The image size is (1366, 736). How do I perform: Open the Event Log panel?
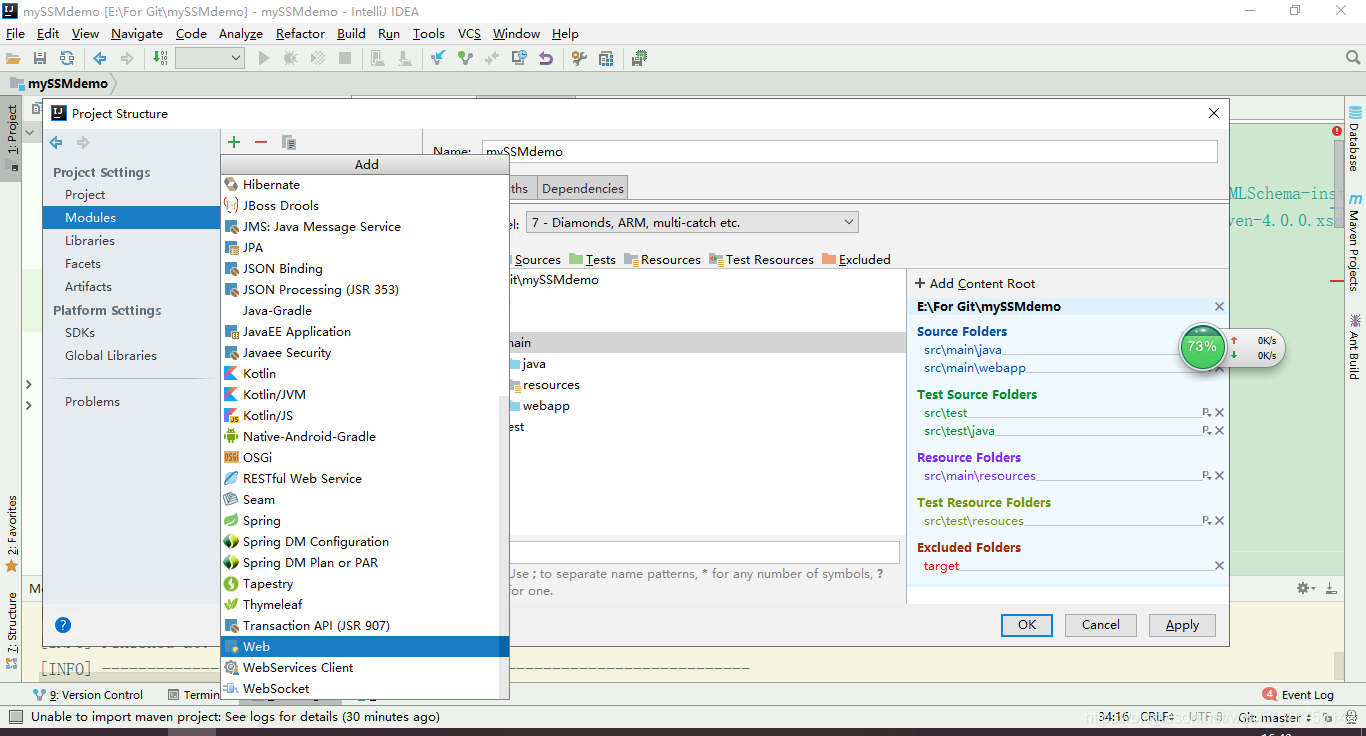[1298, 695]
